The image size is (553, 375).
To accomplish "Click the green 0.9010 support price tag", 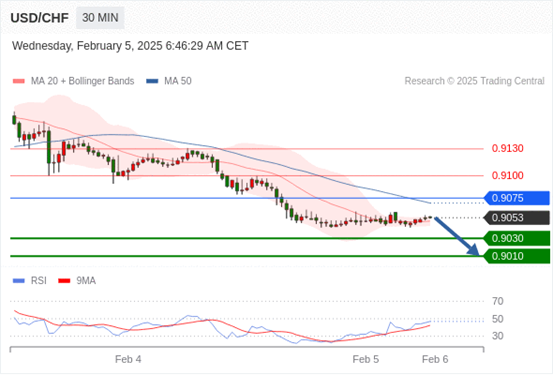I will [x=517, y=256].
